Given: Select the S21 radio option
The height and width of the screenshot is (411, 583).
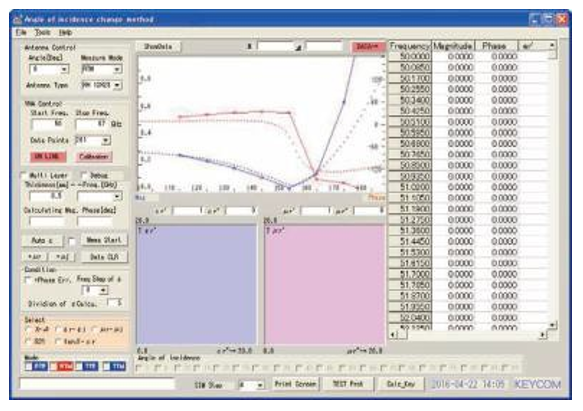Looking at the screenshot, I should [28, 341].
